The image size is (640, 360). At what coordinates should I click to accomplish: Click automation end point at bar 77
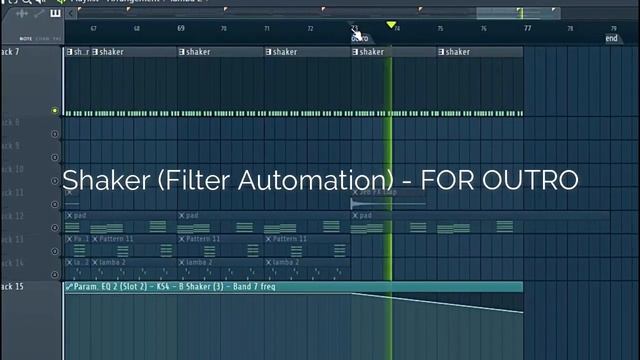523,312
